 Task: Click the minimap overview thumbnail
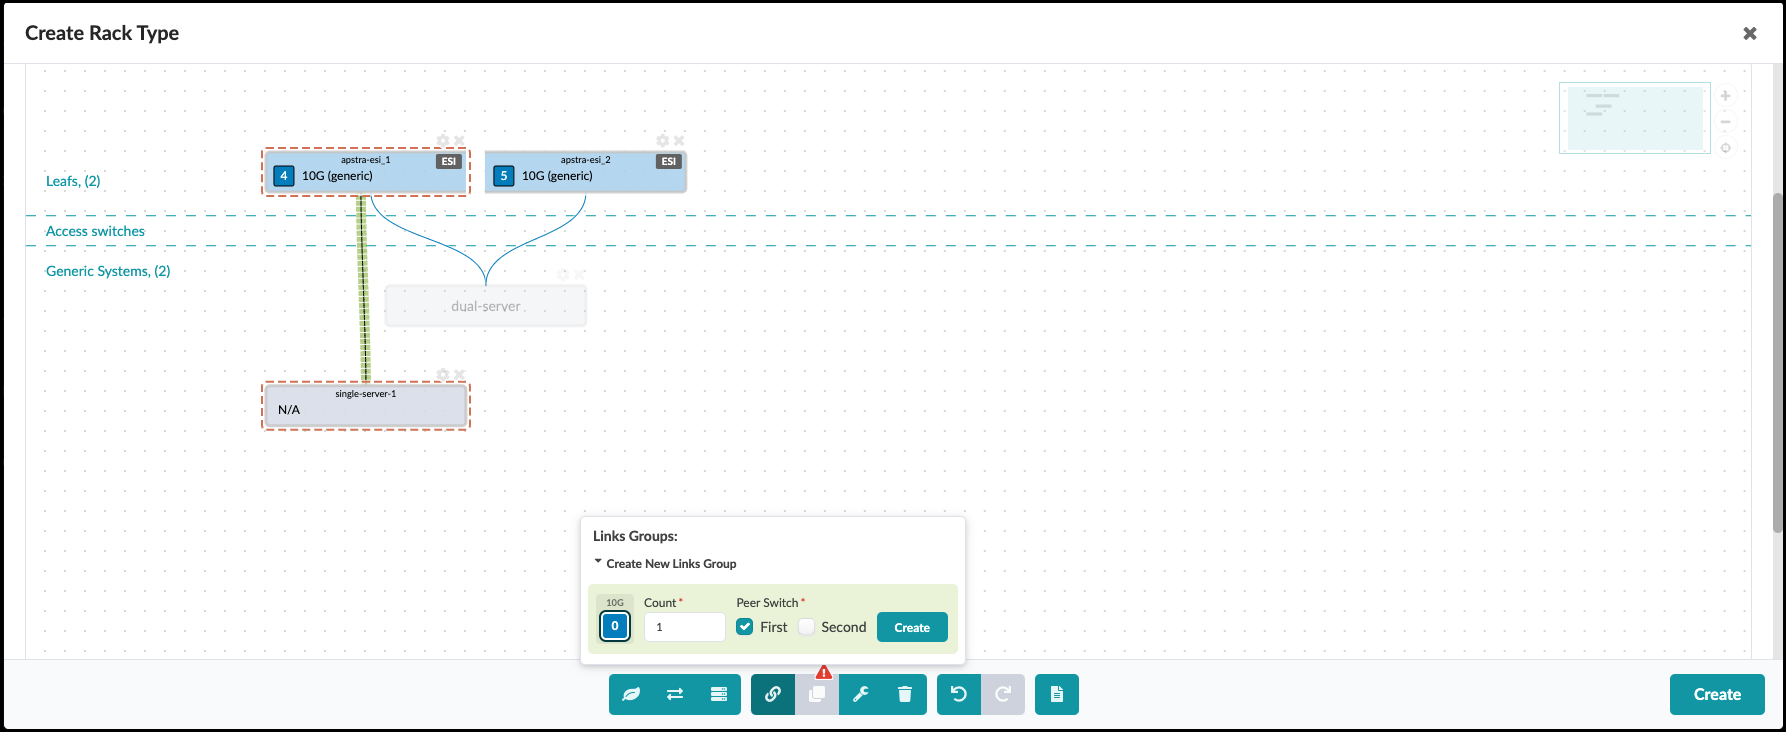tap(1634, 118)
